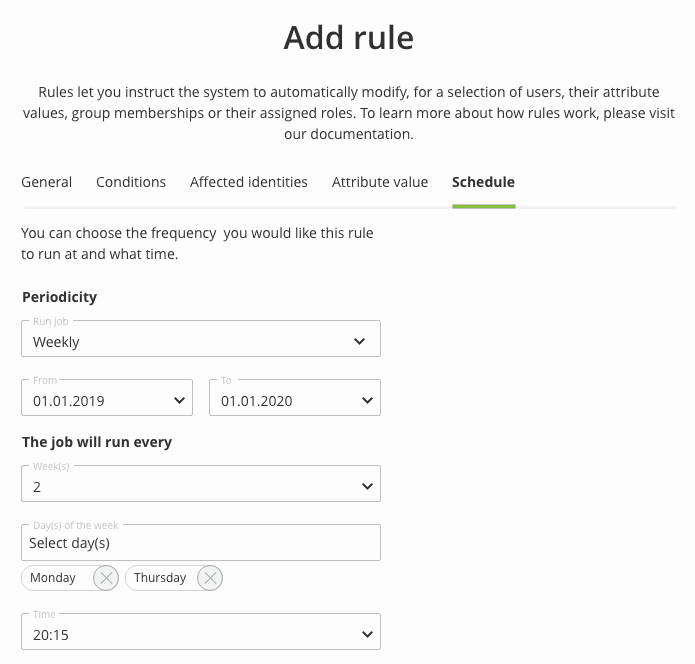Click the chevron arrow in Week(s) field

click(x=364, y=486)
